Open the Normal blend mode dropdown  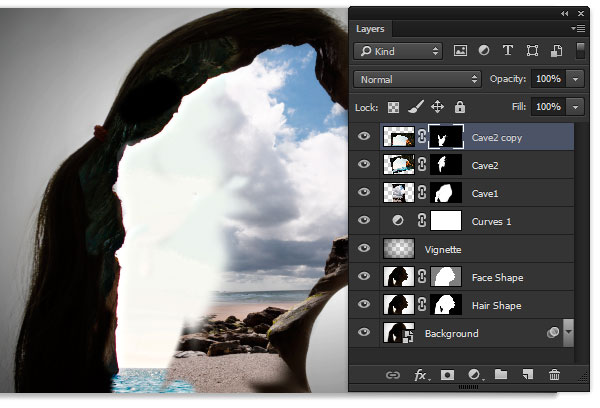point(417,79)
